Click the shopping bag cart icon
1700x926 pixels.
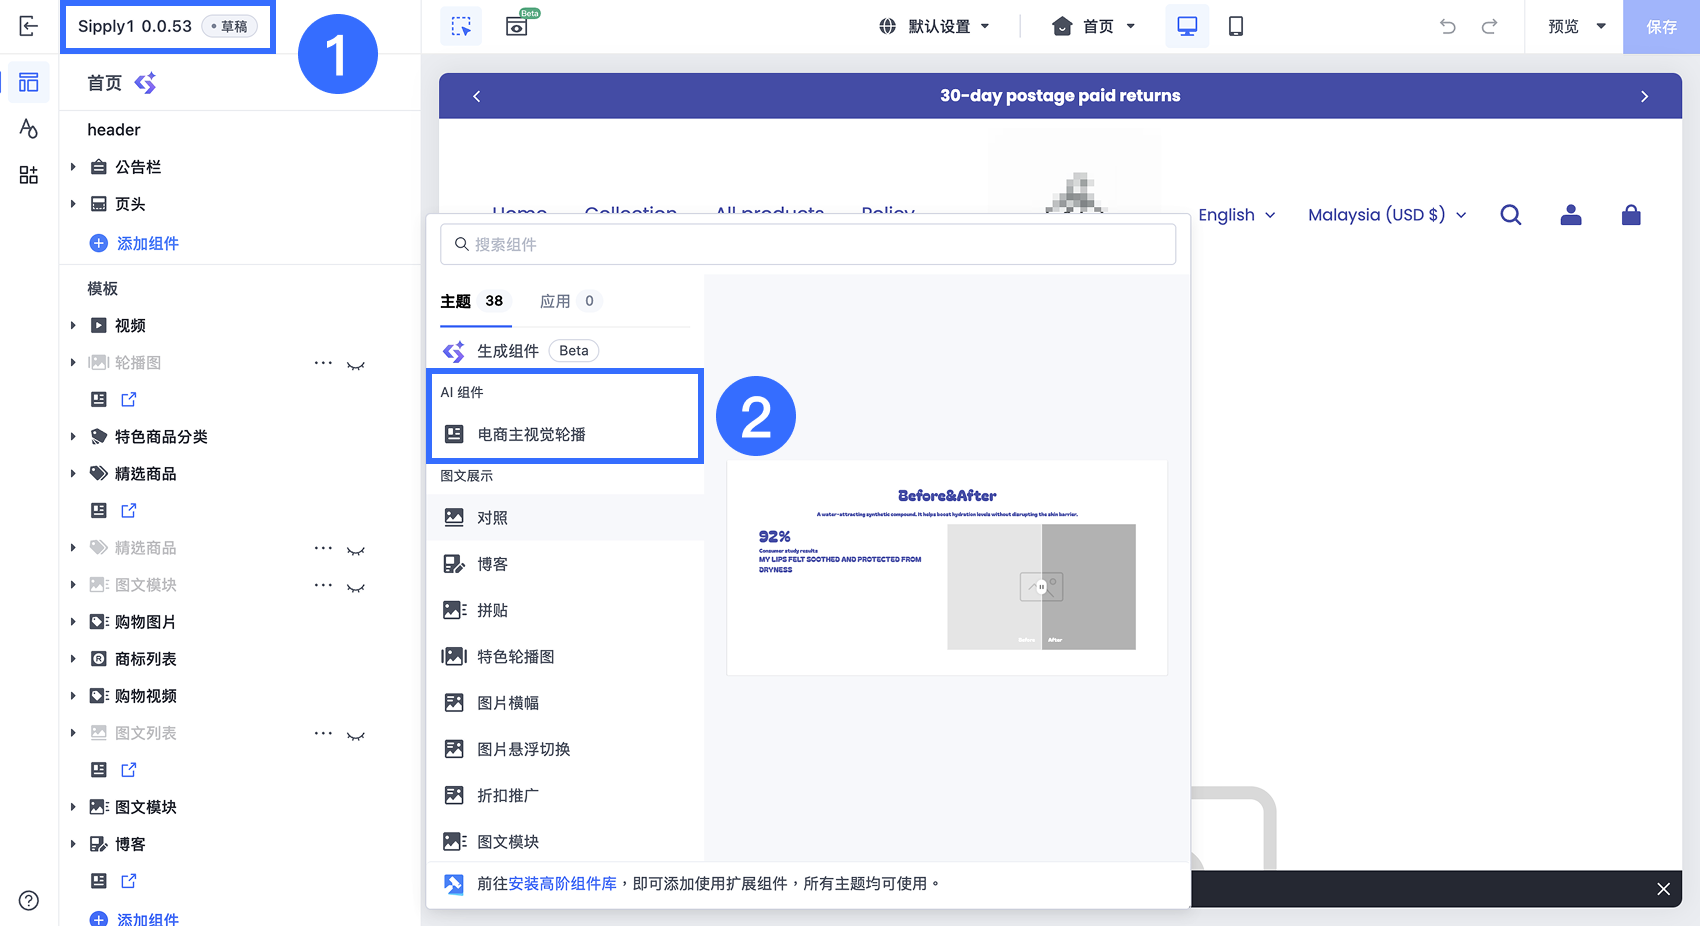point(1631,215)
